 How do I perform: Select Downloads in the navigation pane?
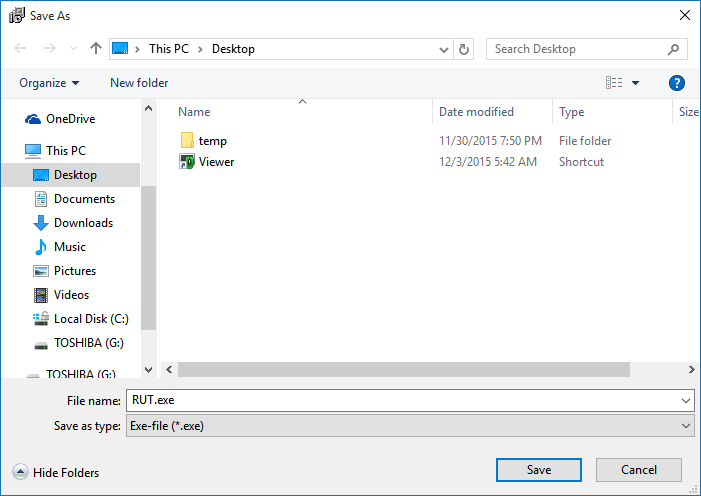[x=83, y=223]
